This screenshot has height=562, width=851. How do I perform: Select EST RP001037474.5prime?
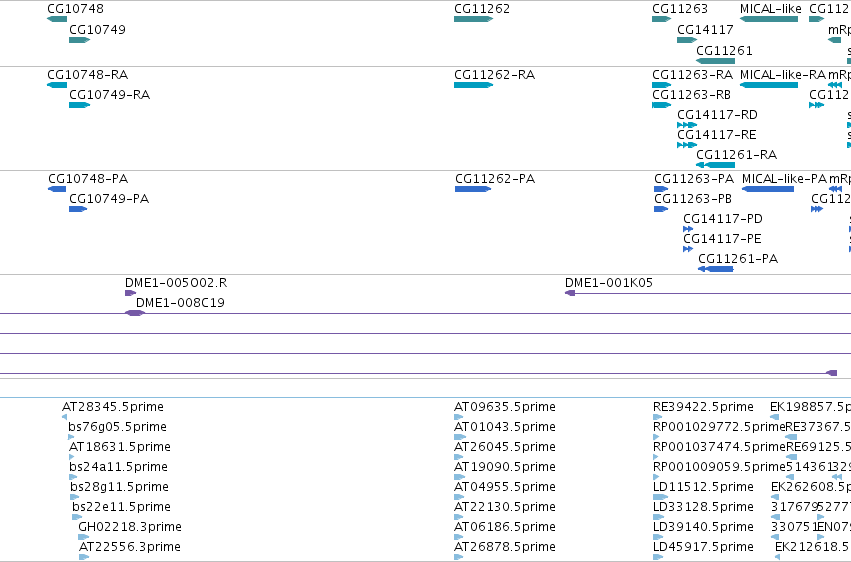pyautogui.click(x=656, y=457)
